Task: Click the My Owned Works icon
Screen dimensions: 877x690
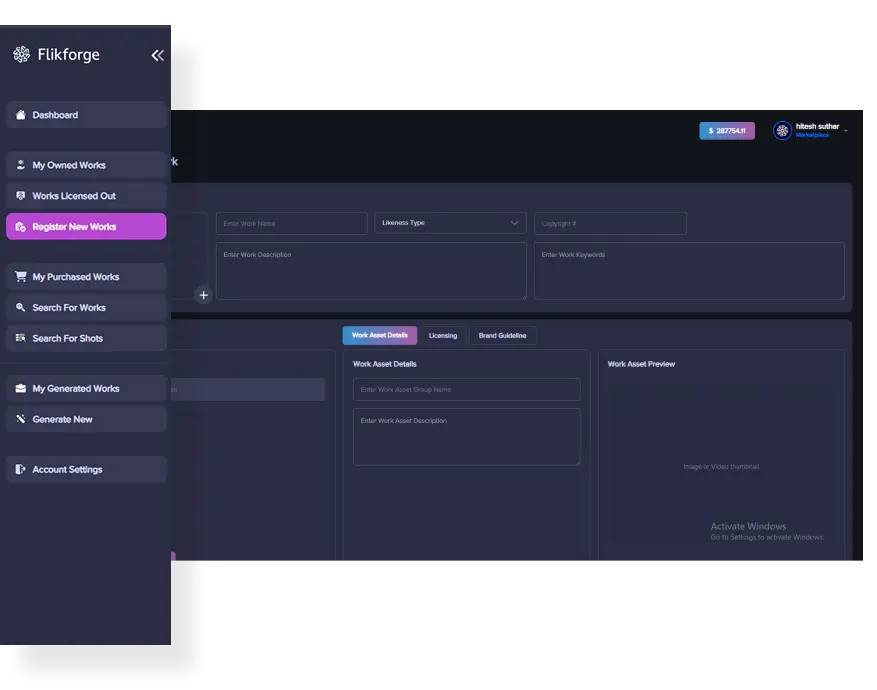Action: 21,165
